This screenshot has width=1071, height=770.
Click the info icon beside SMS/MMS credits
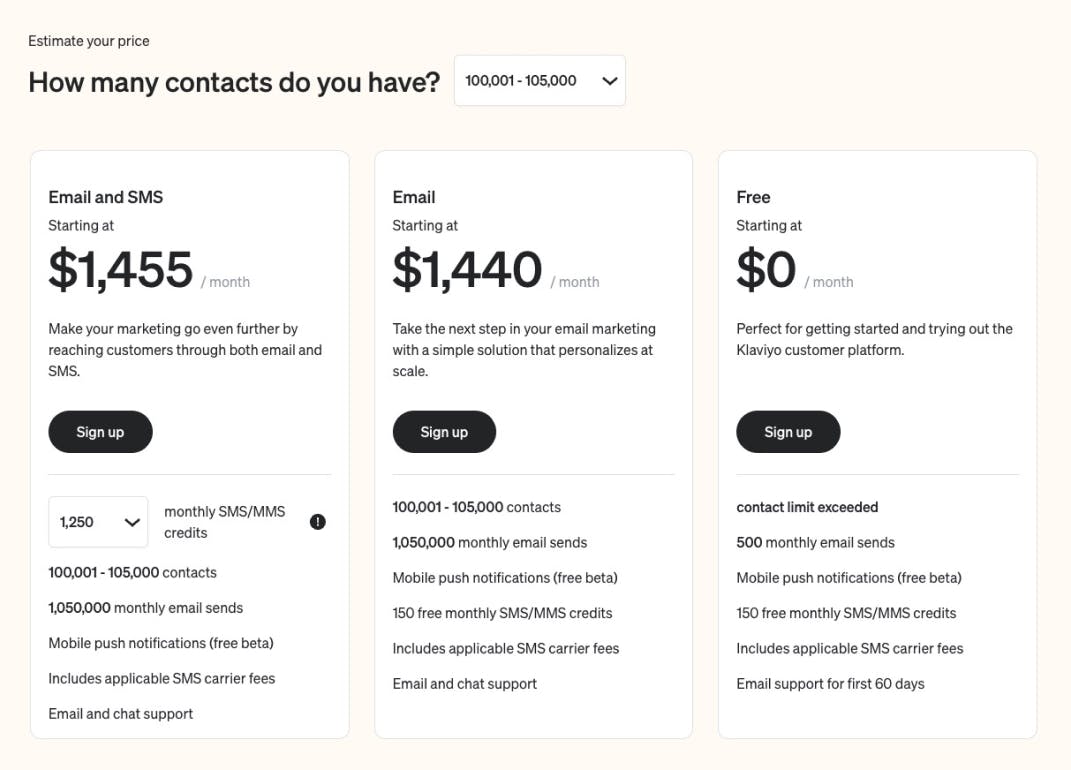318,522
